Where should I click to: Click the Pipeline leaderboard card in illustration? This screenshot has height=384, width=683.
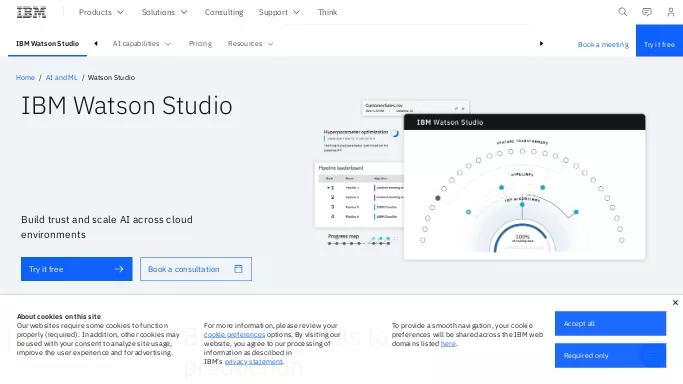359,195
